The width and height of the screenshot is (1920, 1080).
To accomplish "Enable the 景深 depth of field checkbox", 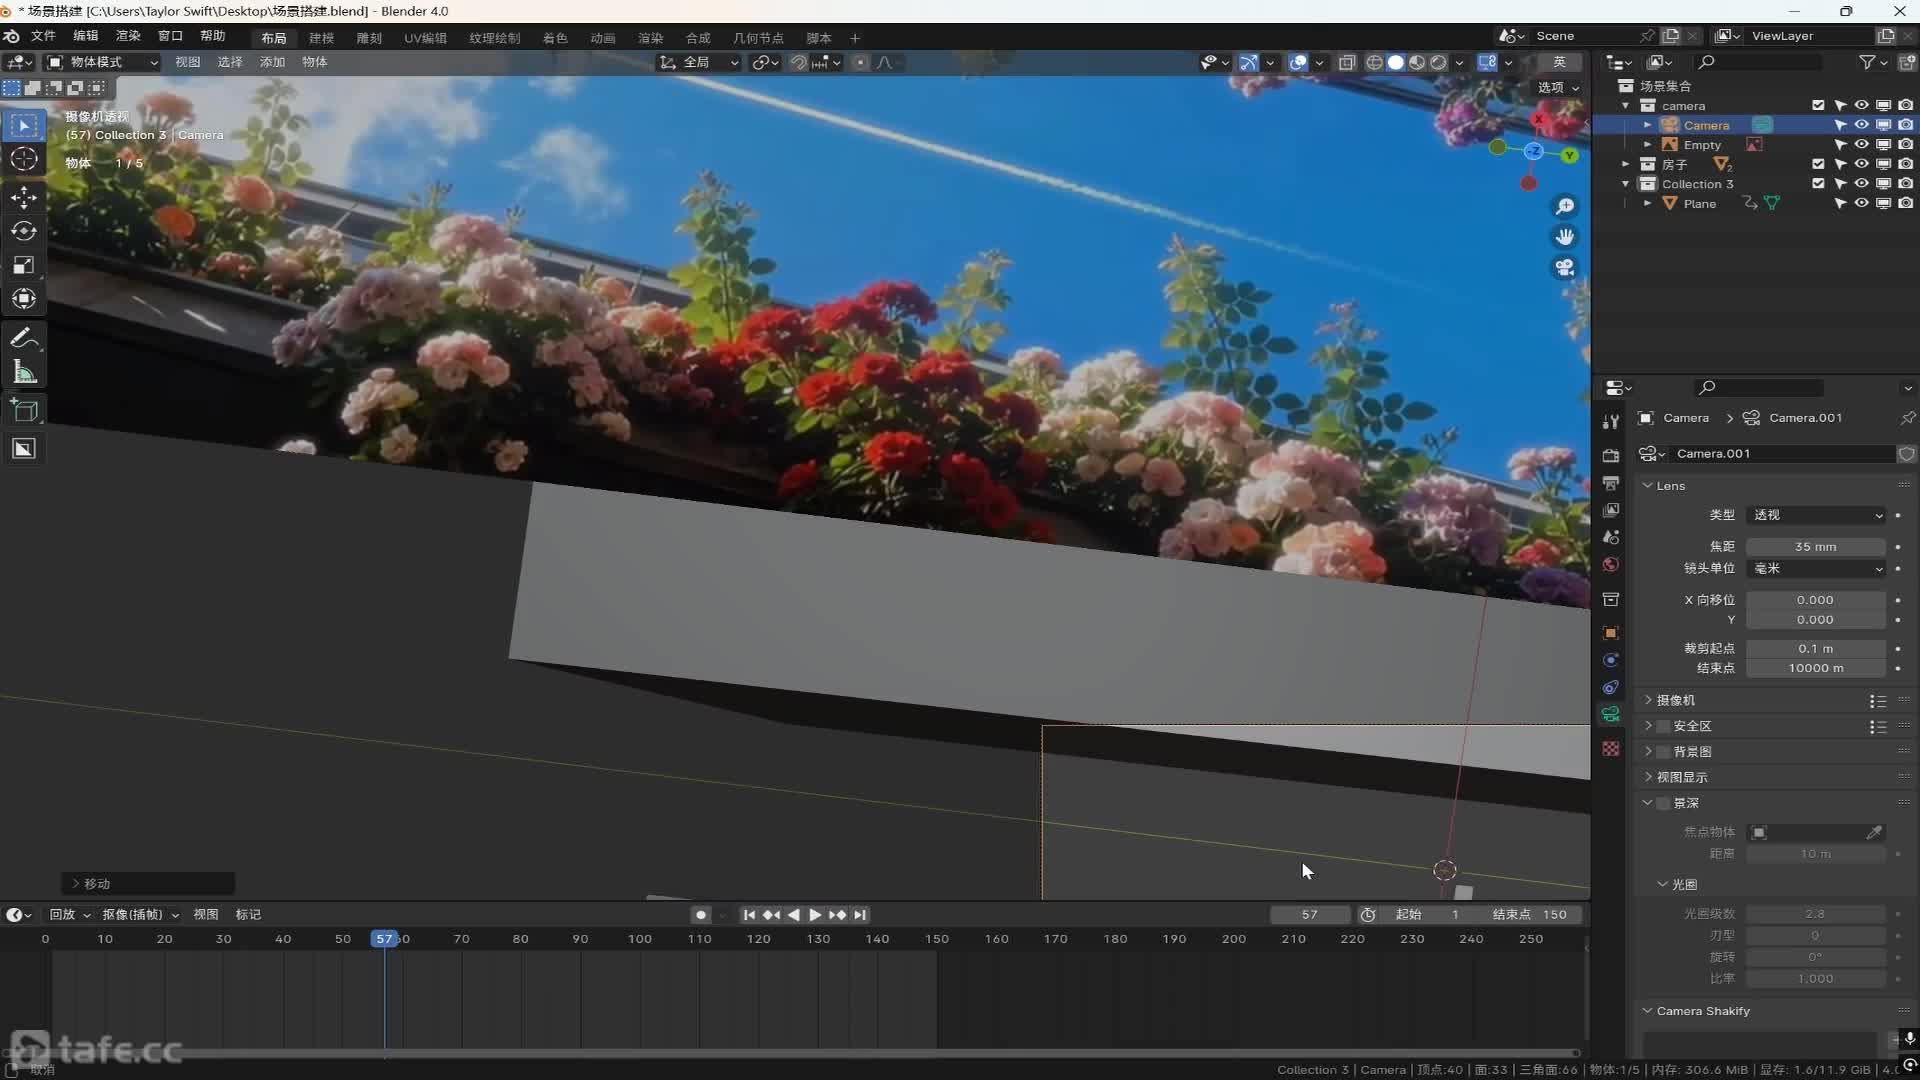I will tap(1664, 803).
